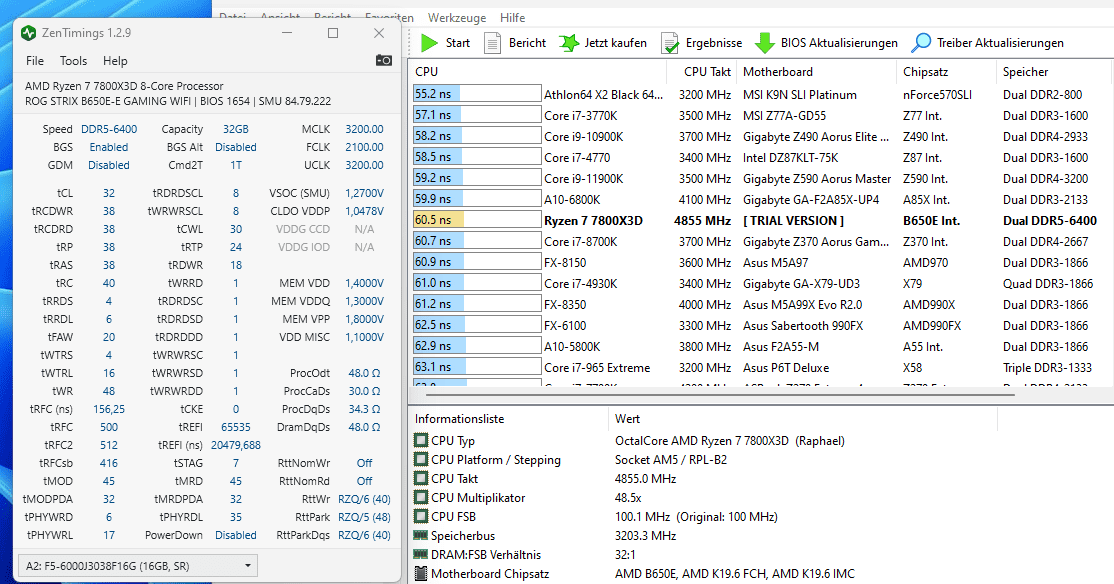
Task: Click the tREFI 65535 value
Action: [236, 427]
